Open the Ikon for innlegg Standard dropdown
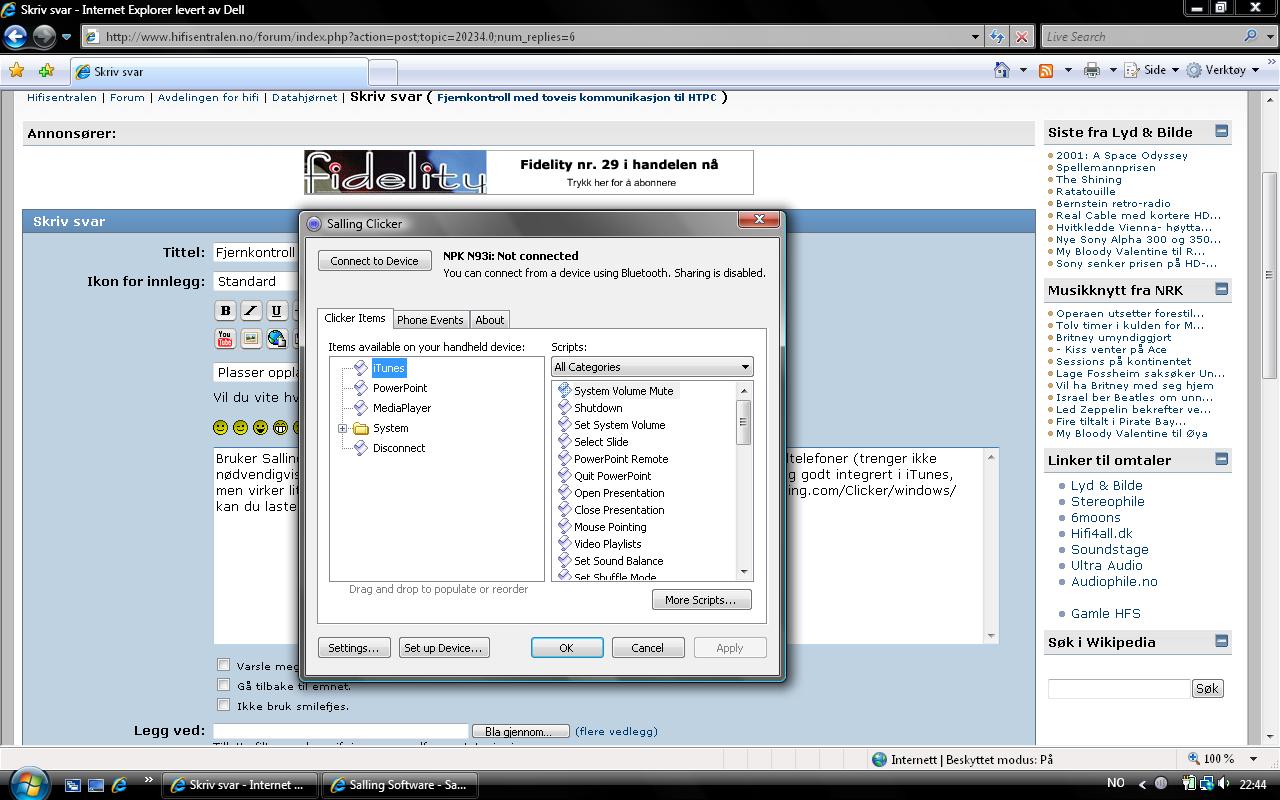 click(258, 282)
